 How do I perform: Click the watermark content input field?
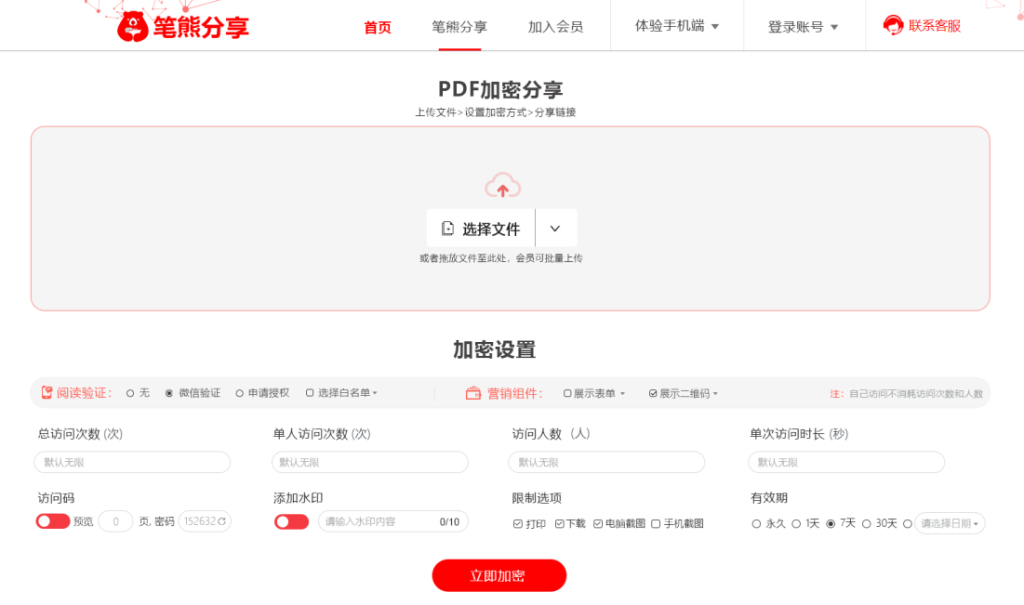coord(393,521)
